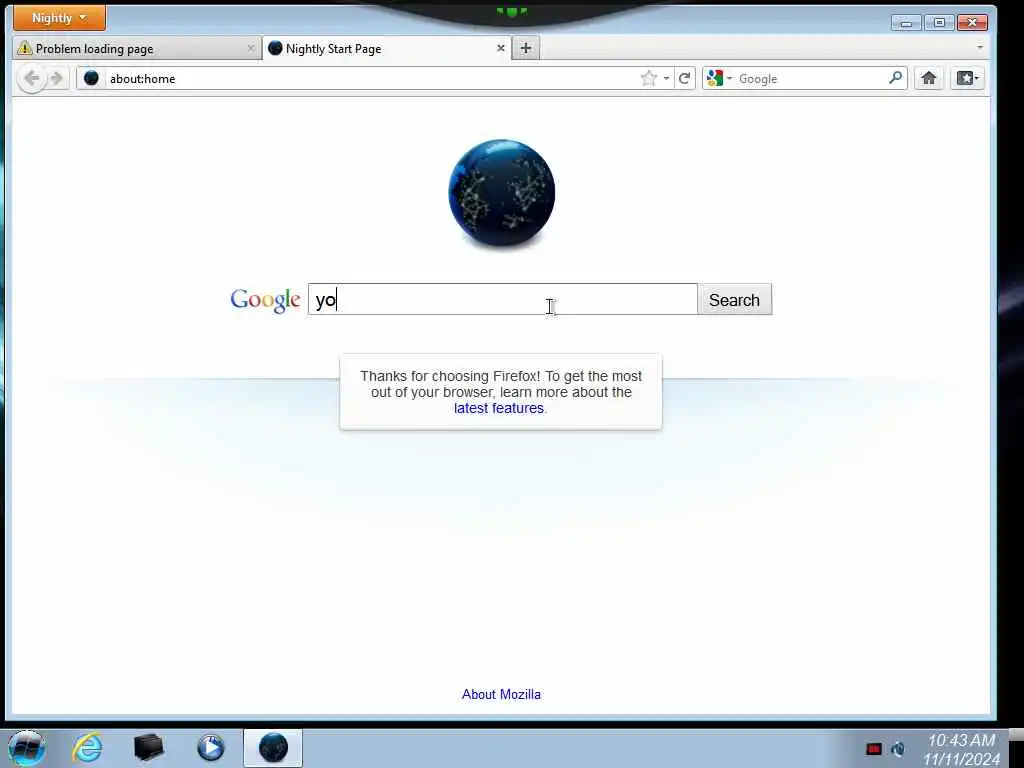
Task: Go back to previous page
Action: pyautogui.click(x=31, y=78)
